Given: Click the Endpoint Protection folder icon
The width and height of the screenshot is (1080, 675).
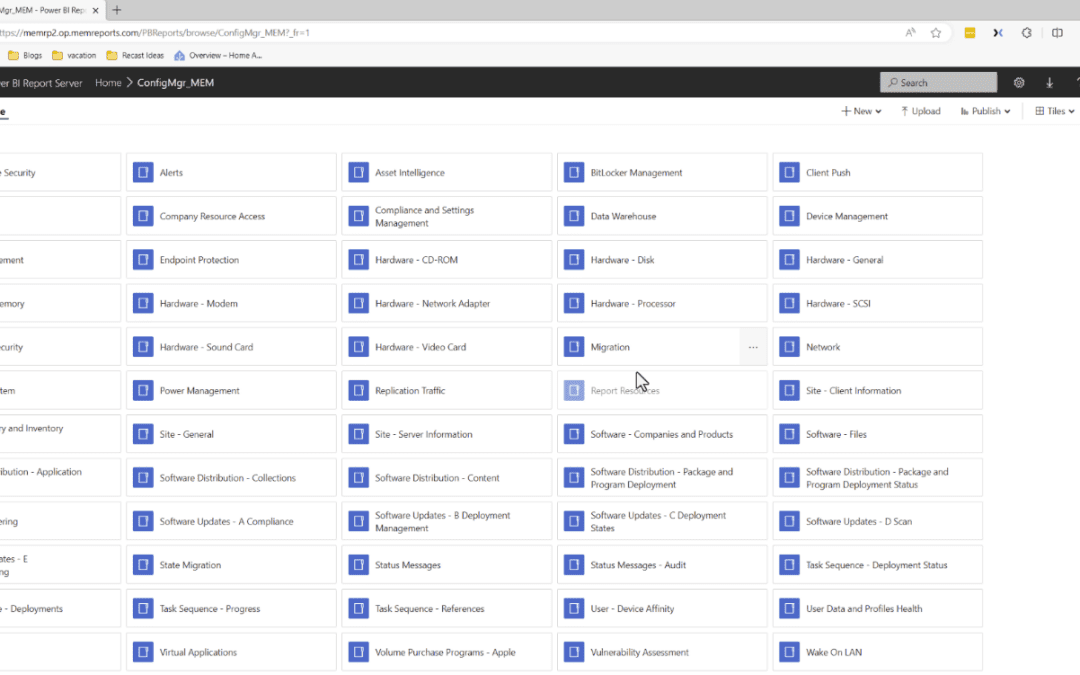Looking at the screenshot, I should (x=143, y=260).
